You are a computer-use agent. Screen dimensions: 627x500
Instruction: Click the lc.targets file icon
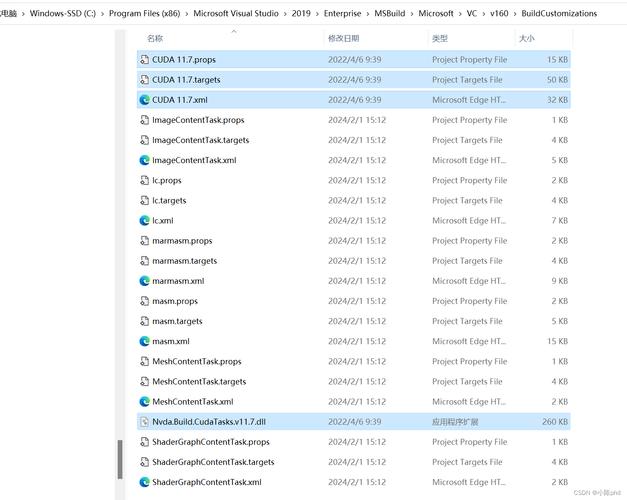[x=144, y=200]
